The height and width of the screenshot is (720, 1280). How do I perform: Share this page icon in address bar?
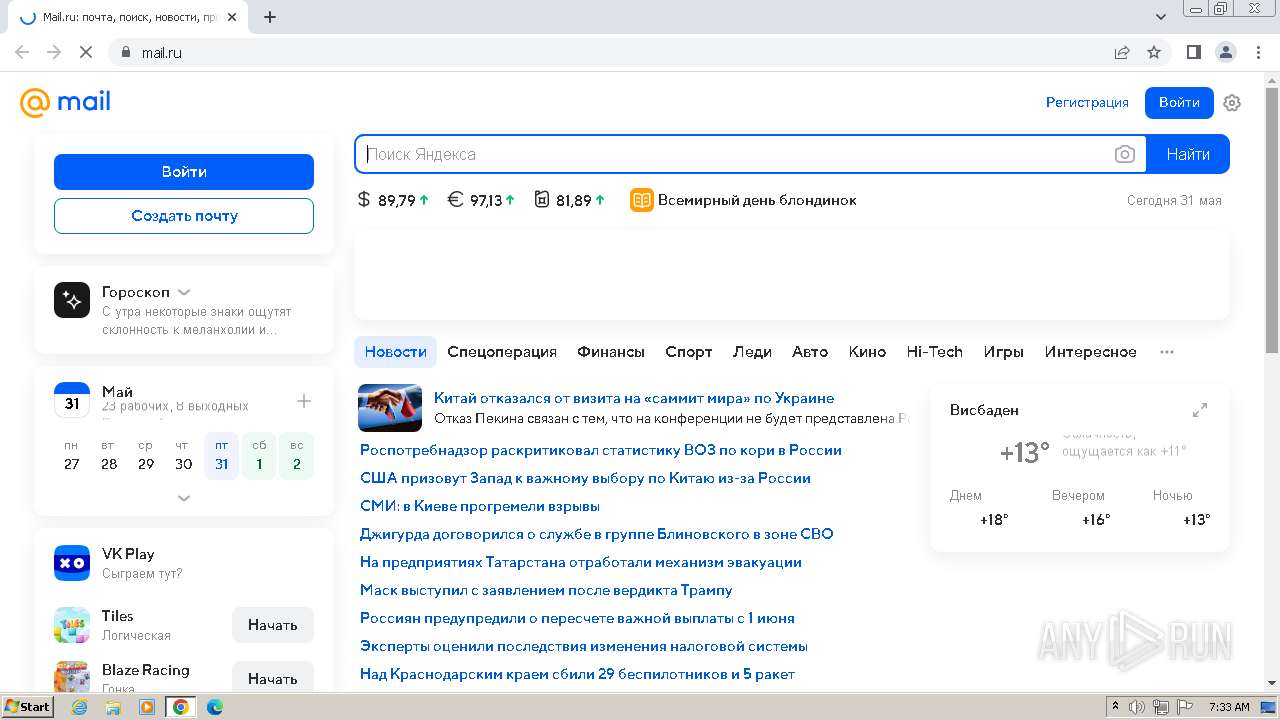pyautogui.click(x=1122, y=52)
